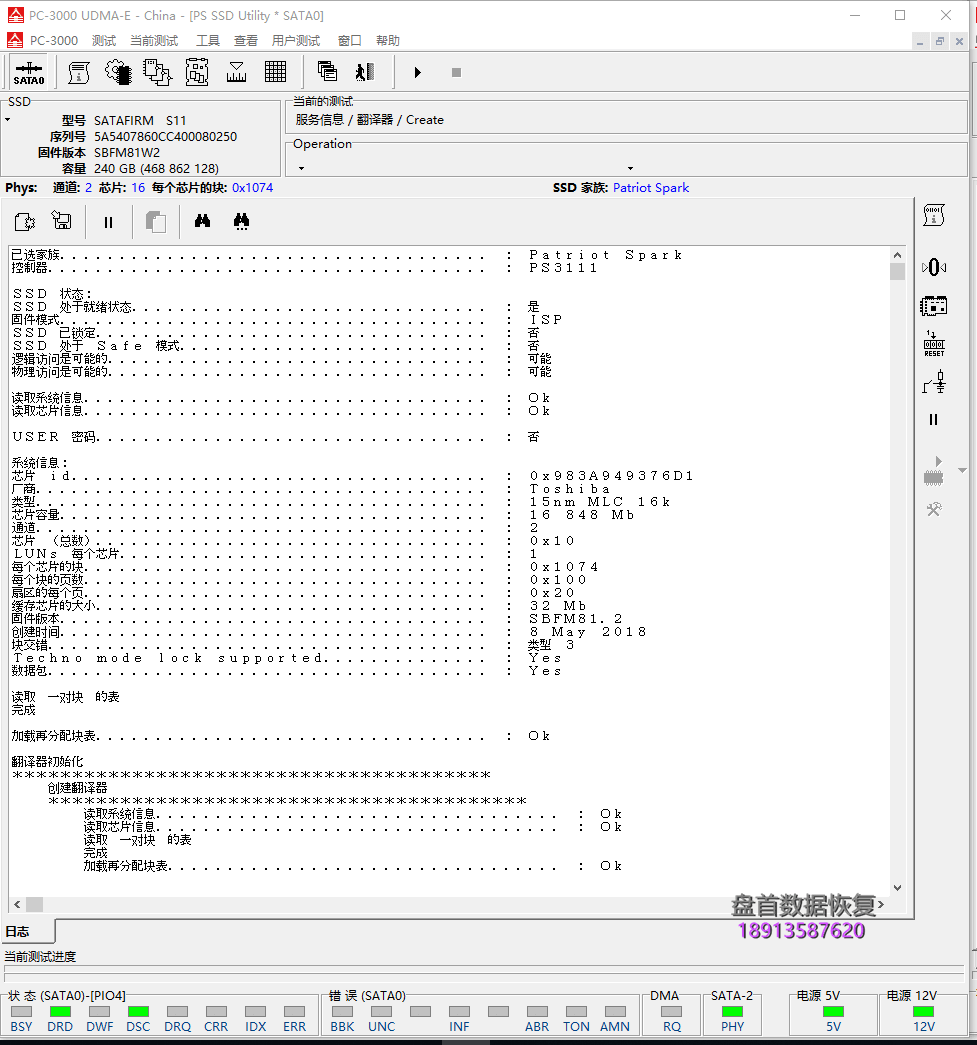Click the chip count value 16
Image resolution: width=977 pixels, height=1045 pixels.
click(138, 188)
